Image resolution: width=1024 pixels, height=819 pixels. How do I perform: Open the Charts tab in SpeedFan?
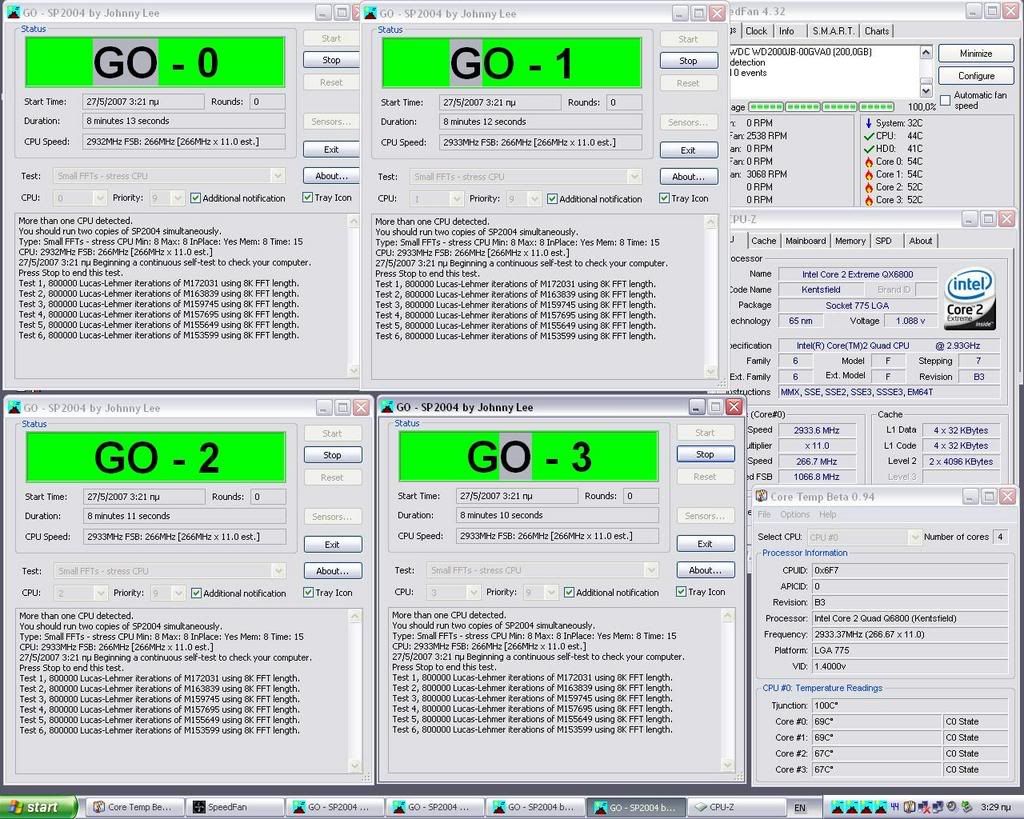click(876, 31)
